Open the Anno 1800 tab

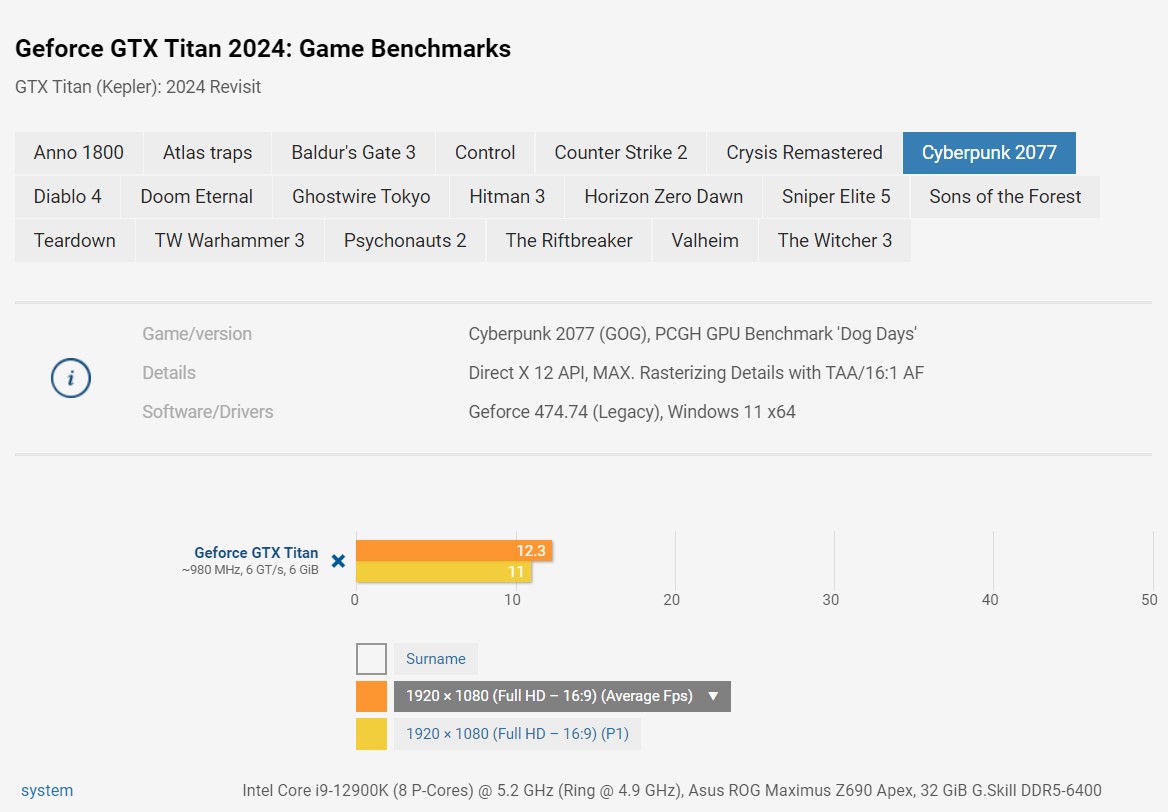(78, 153)
